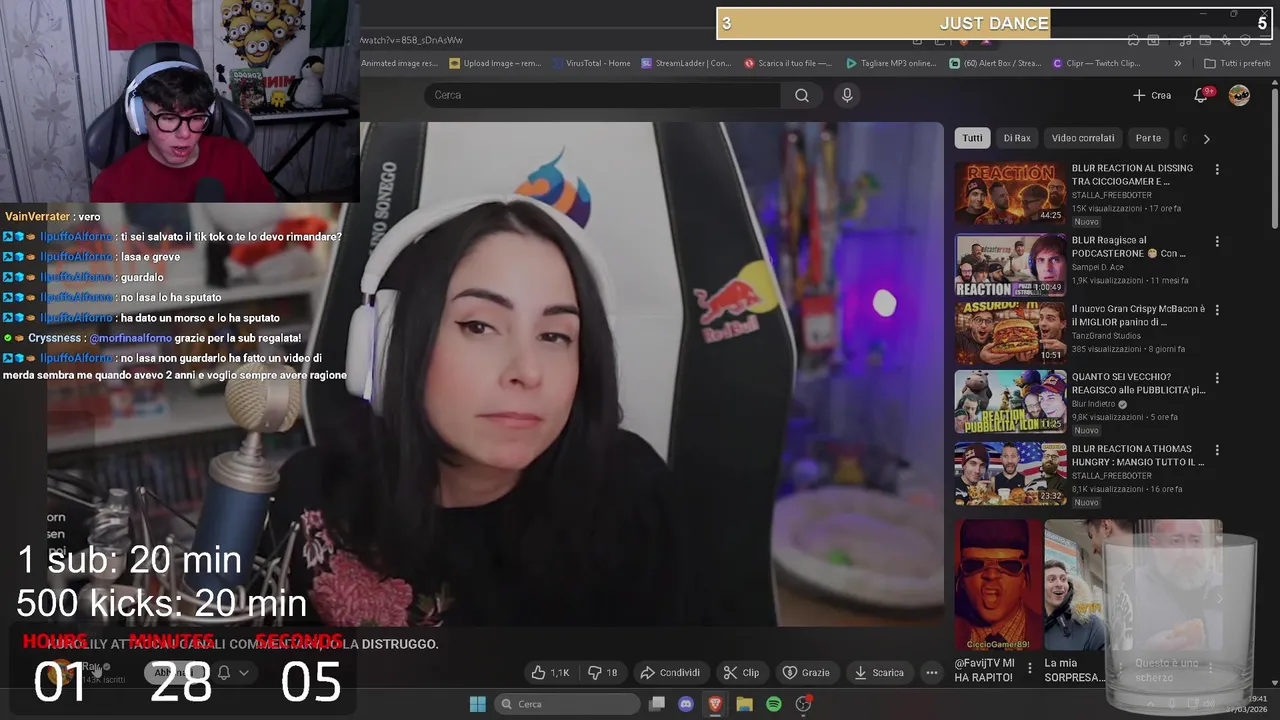Send a Grazie super thanks
The image size is (1280, 720).
[x=806, y=673]
